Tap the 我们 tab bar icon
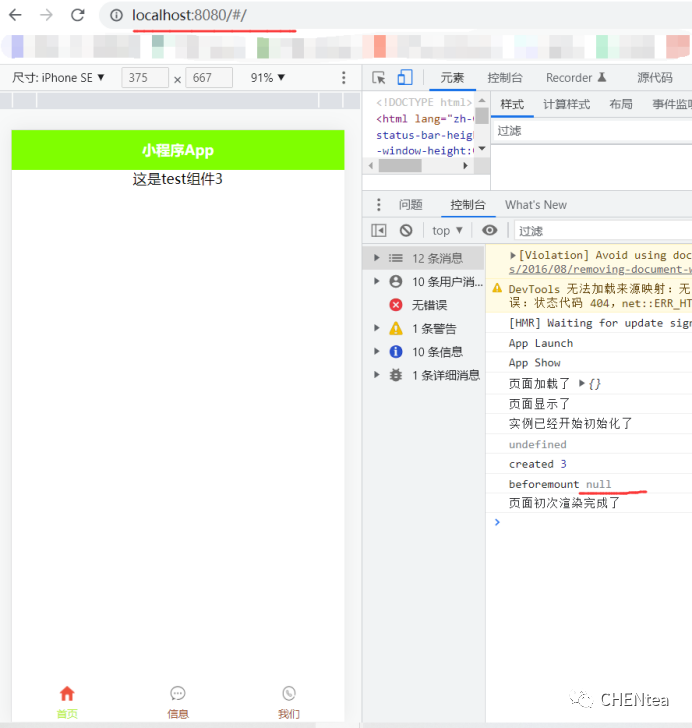Screen dimensions: 692x728 pyautogui.click(x=288, y=694)
